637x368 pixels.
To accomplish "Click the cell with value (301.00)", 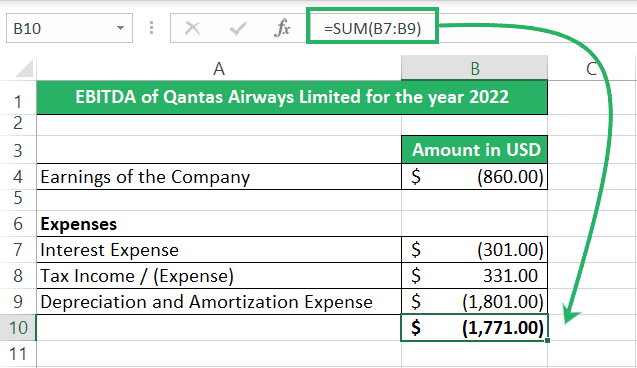I will click(474, 249).
